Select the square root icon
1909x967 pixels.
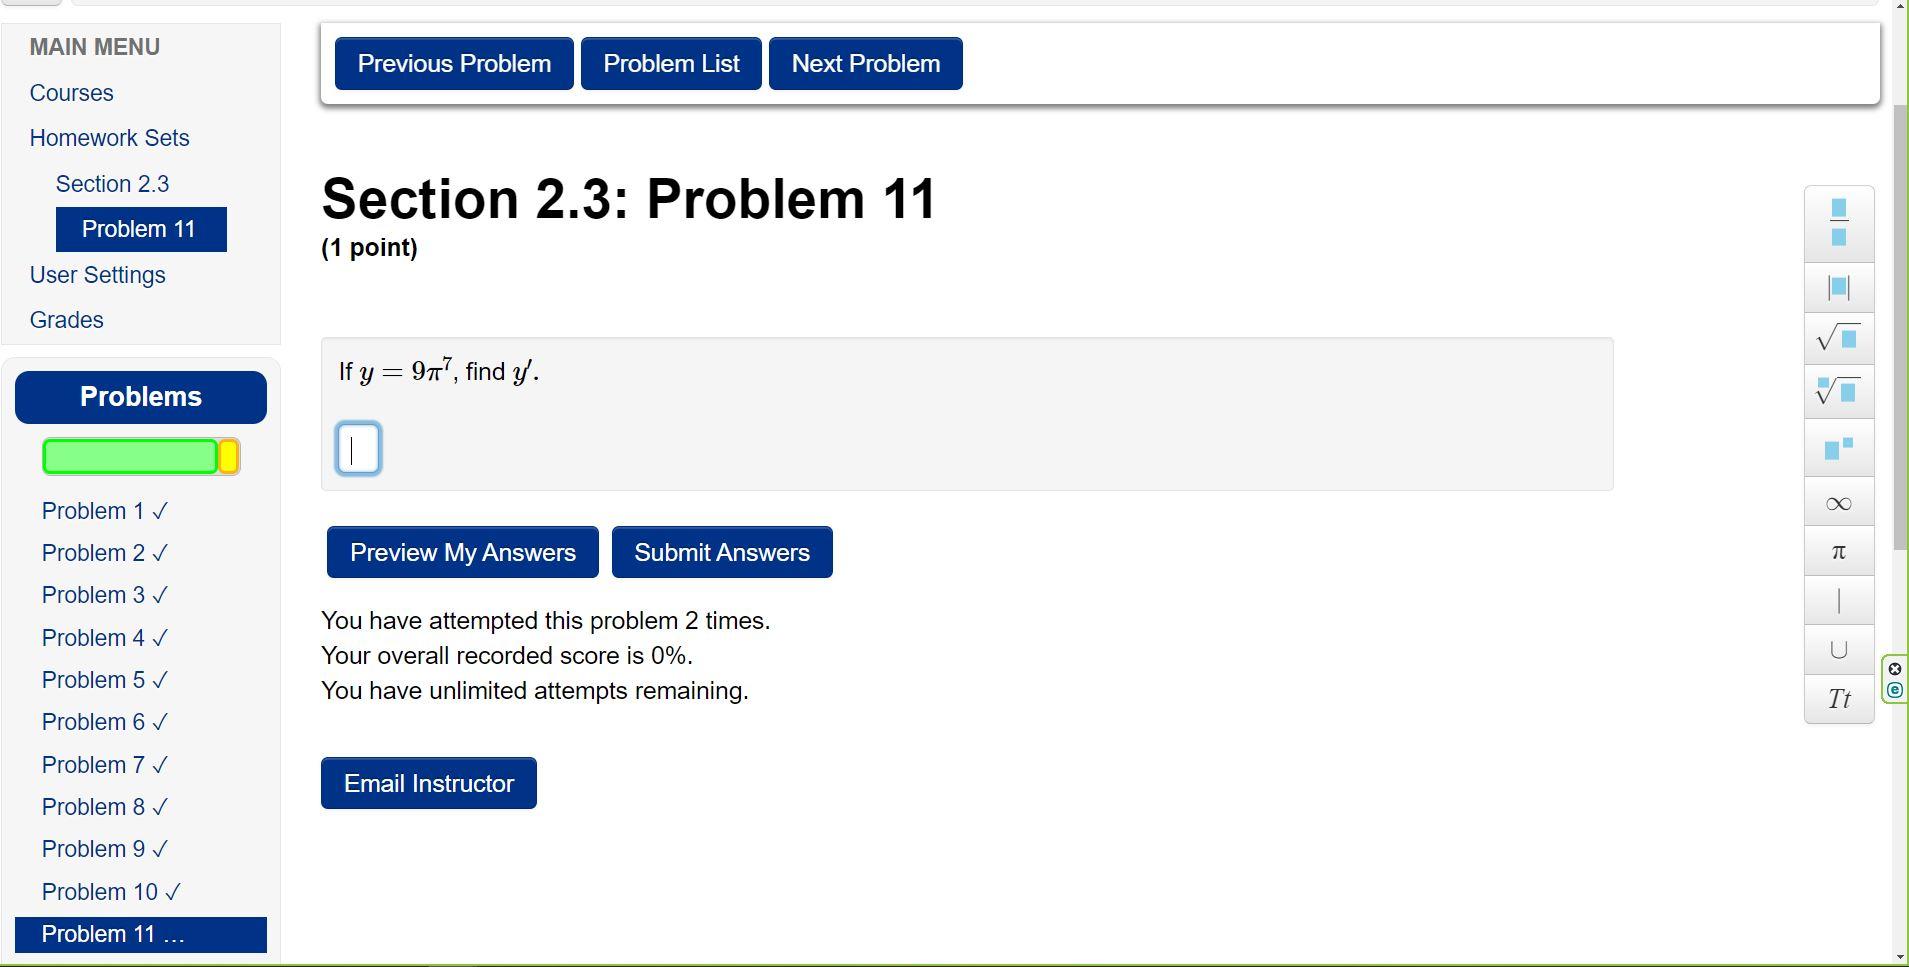click(x=1838, y=339)
